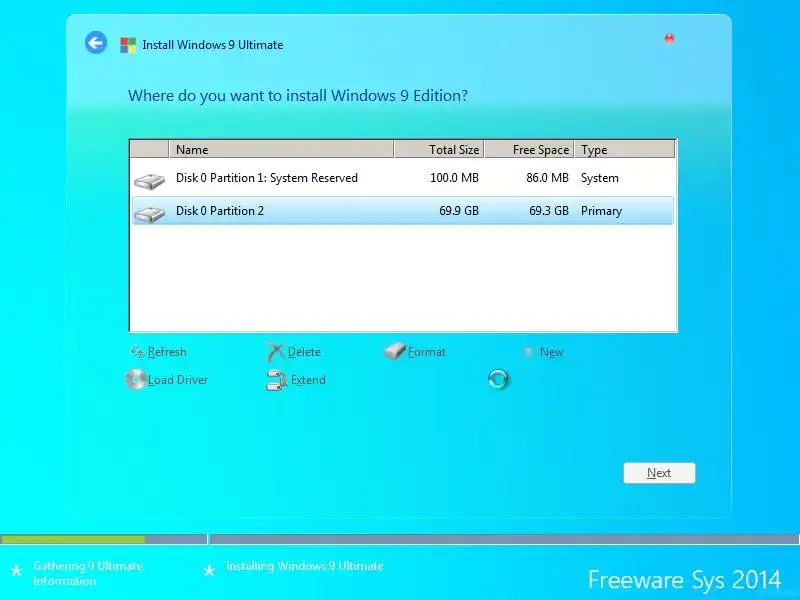800x600 pixels.
Task: Click the System type cell
Action: coord(599,178)
